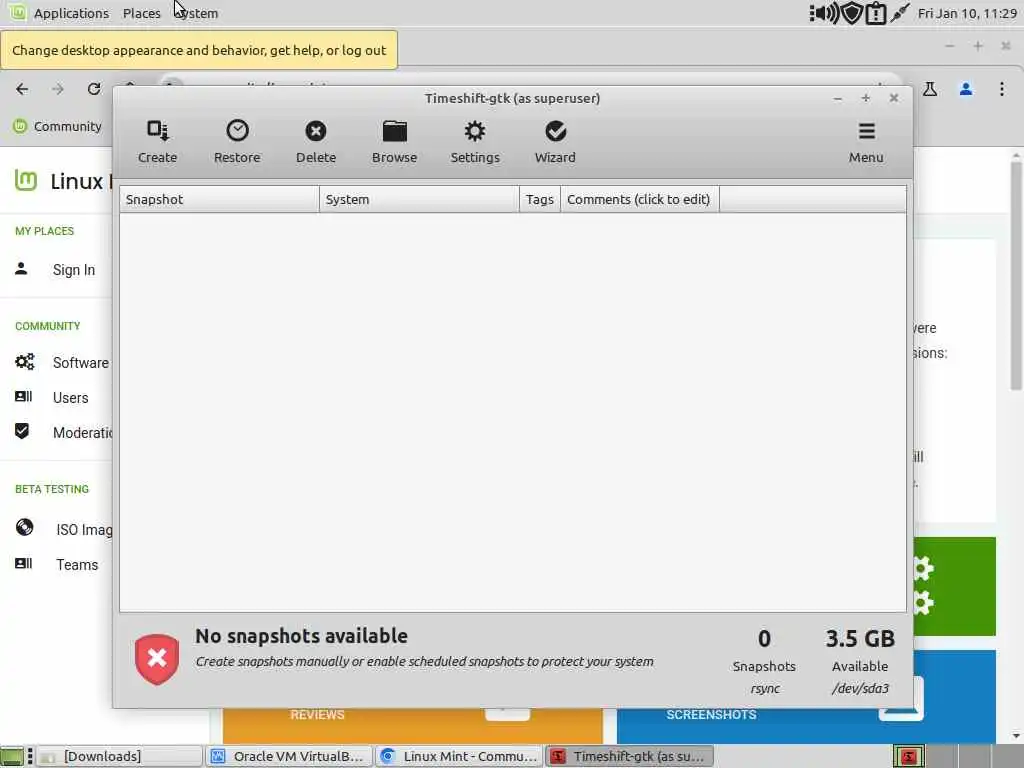Reload the page in the browser

94,89
